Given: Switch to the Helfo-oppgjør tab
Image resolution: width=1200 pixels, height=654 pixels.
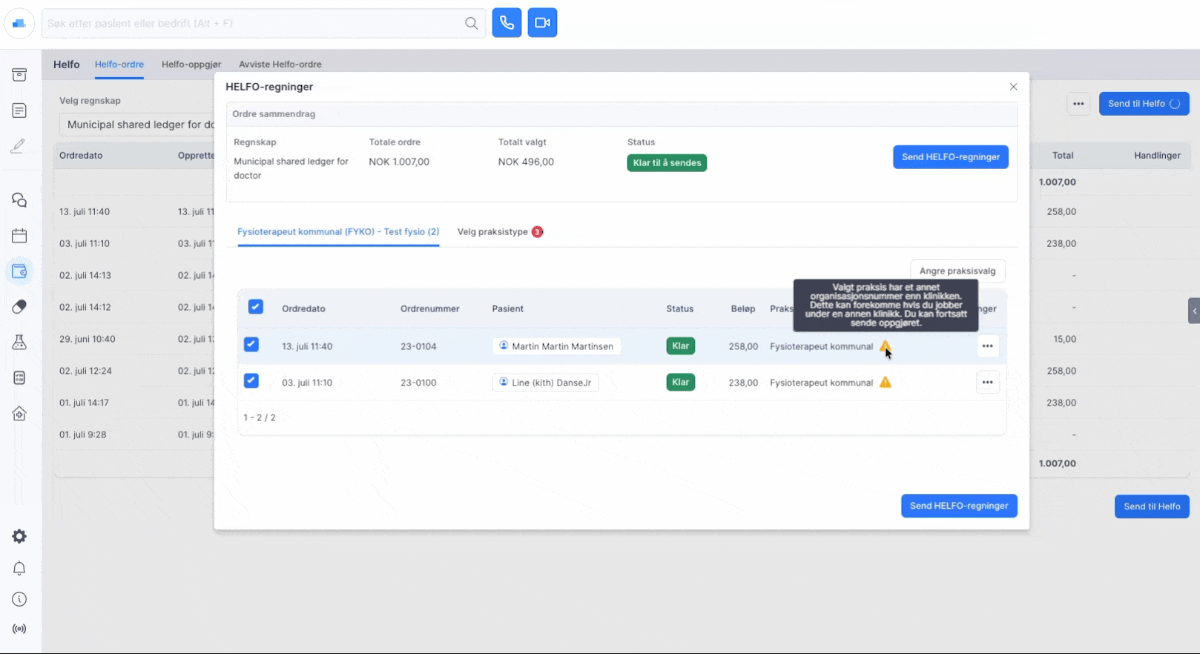Looking at the screenshot, I should pyautogui.click(x=191, y=64).
